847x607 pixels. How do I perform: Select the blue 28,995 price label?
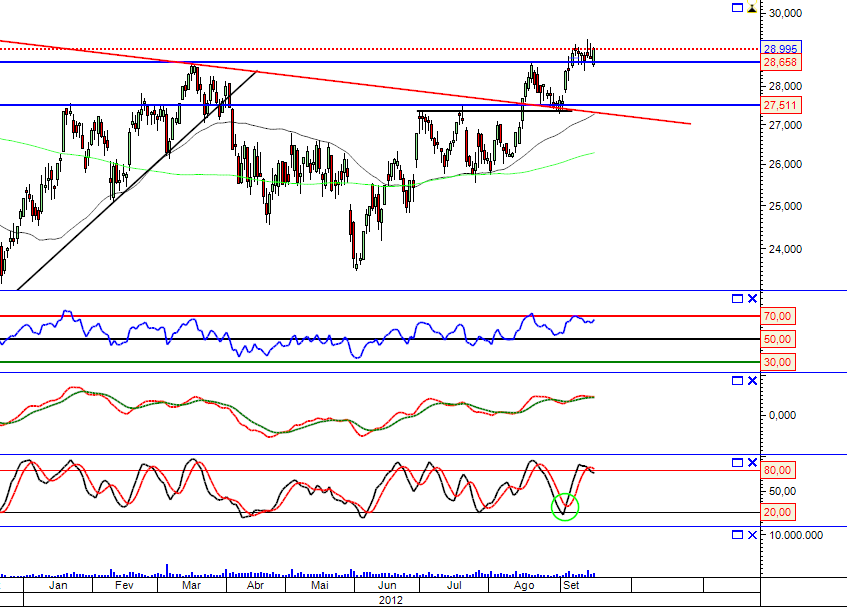click(x=781, y=48)
